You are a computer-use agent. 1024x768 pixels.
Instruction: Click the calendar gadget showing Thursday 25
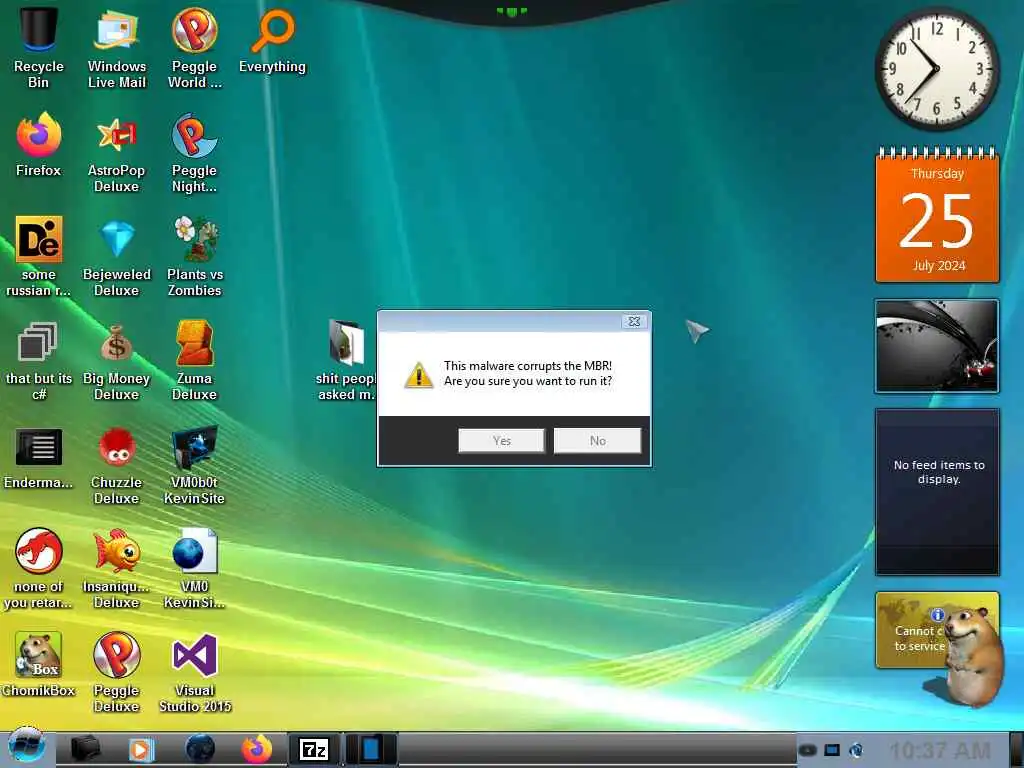[937, 216]
